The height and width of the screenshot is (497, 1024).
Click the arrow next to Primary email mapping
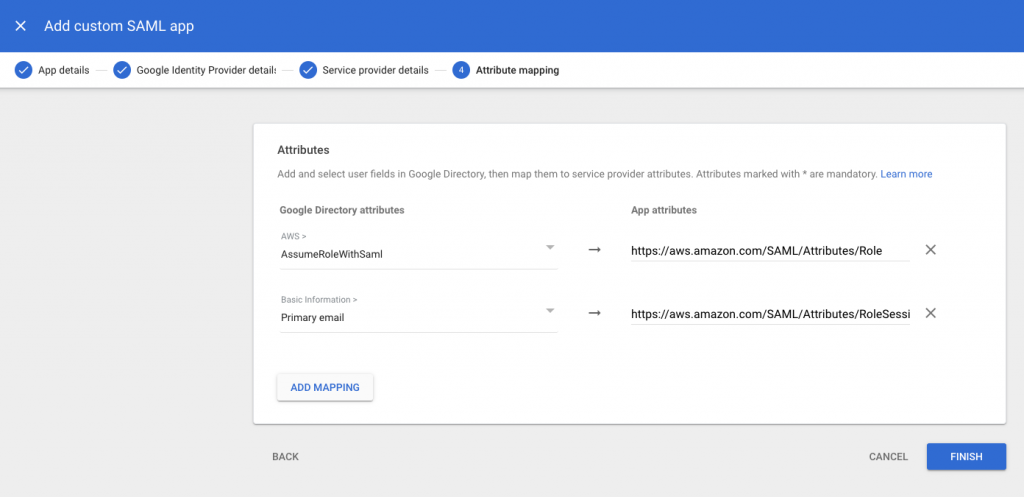click(x=594, y=313)
